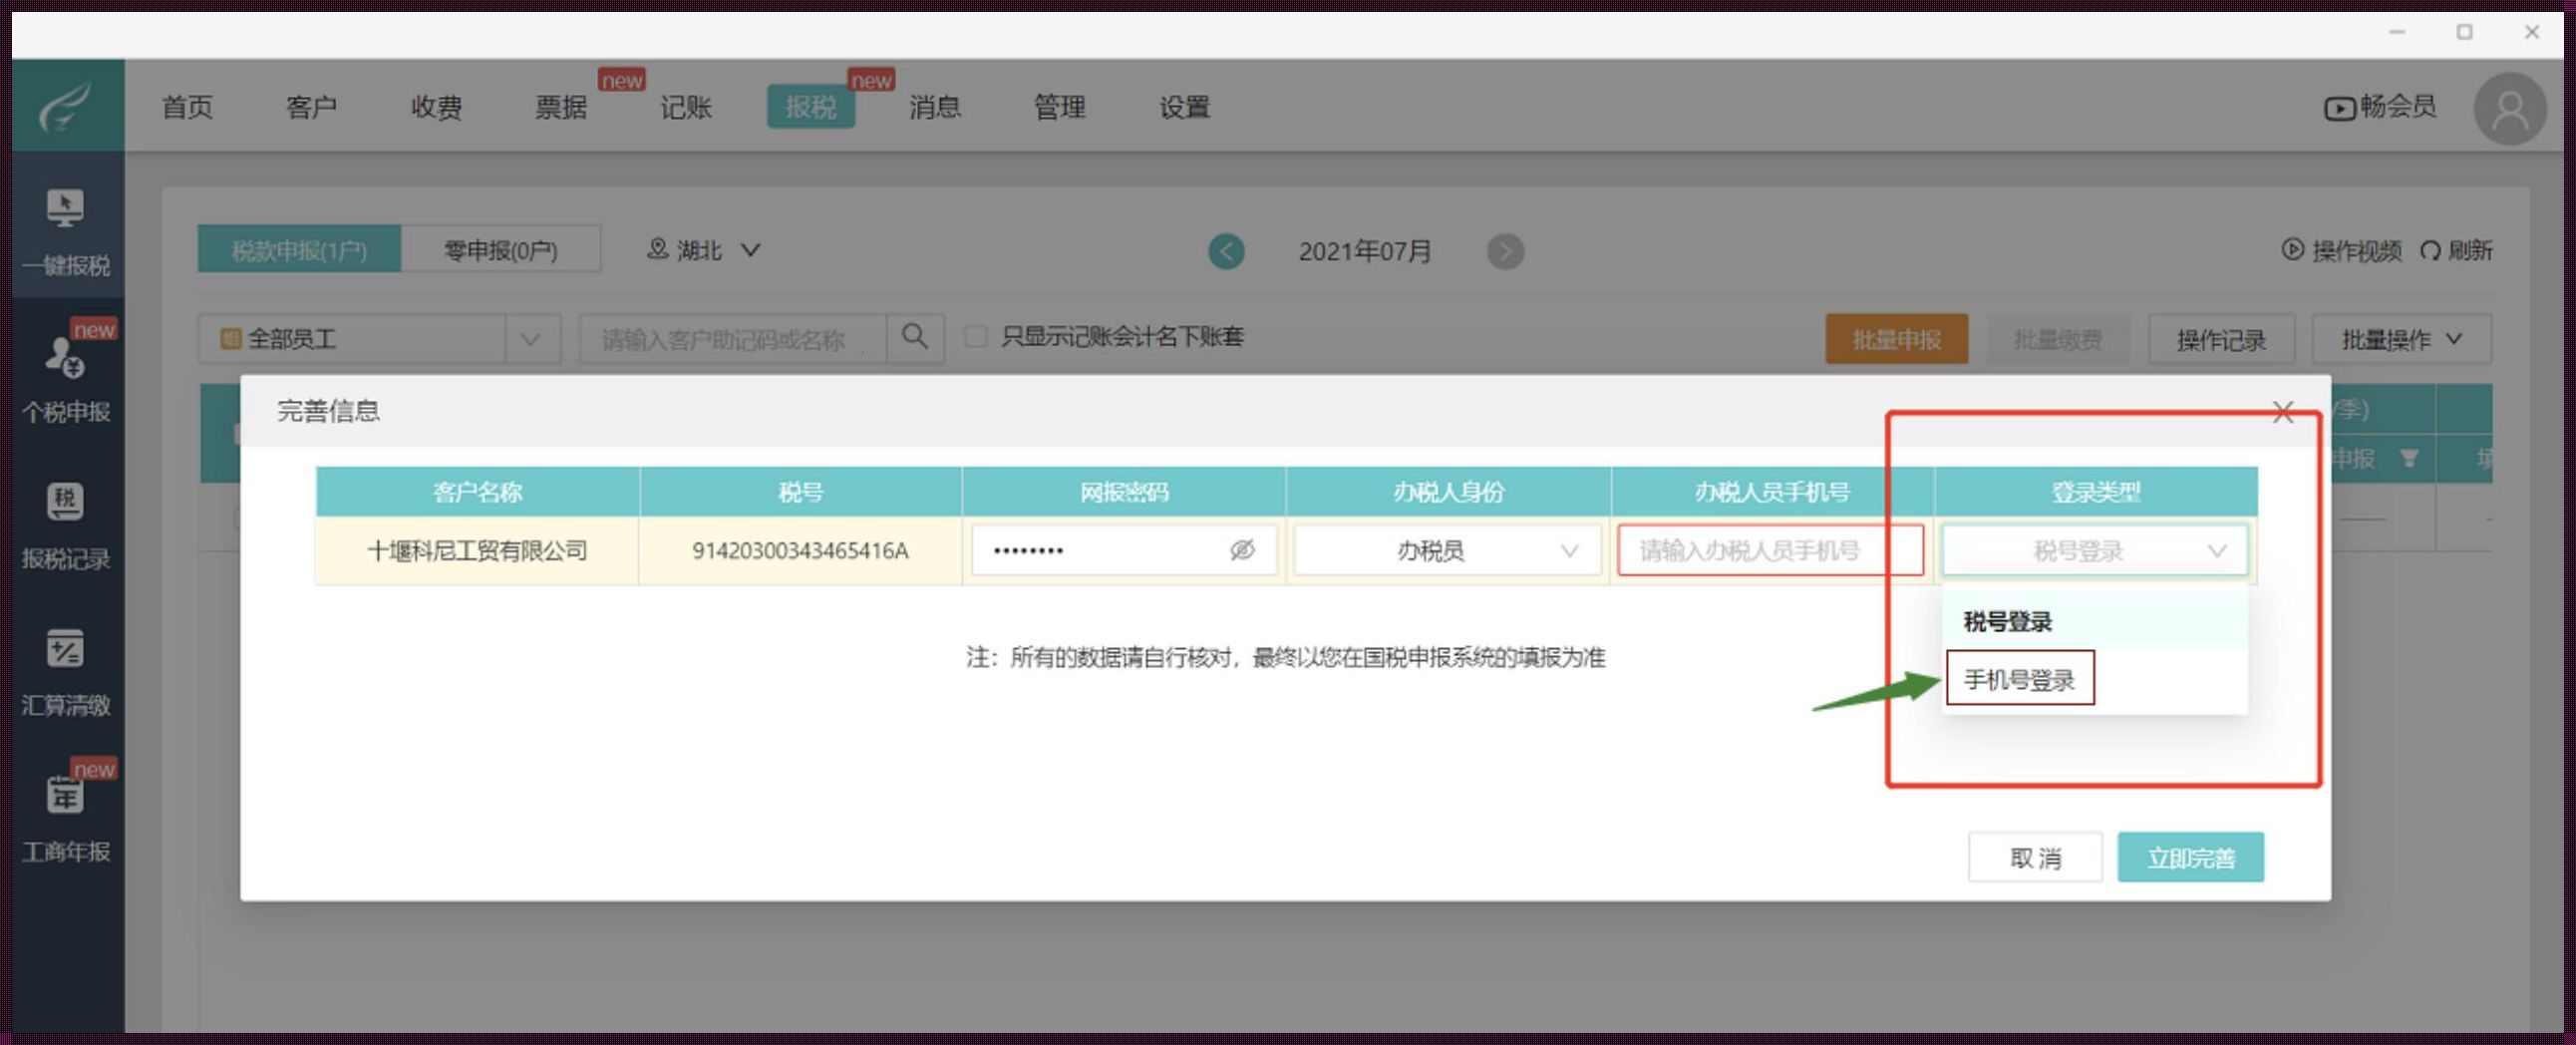2576x1045 pixels.
Task: Click 取消 button
Action: tap(2035, 858)
